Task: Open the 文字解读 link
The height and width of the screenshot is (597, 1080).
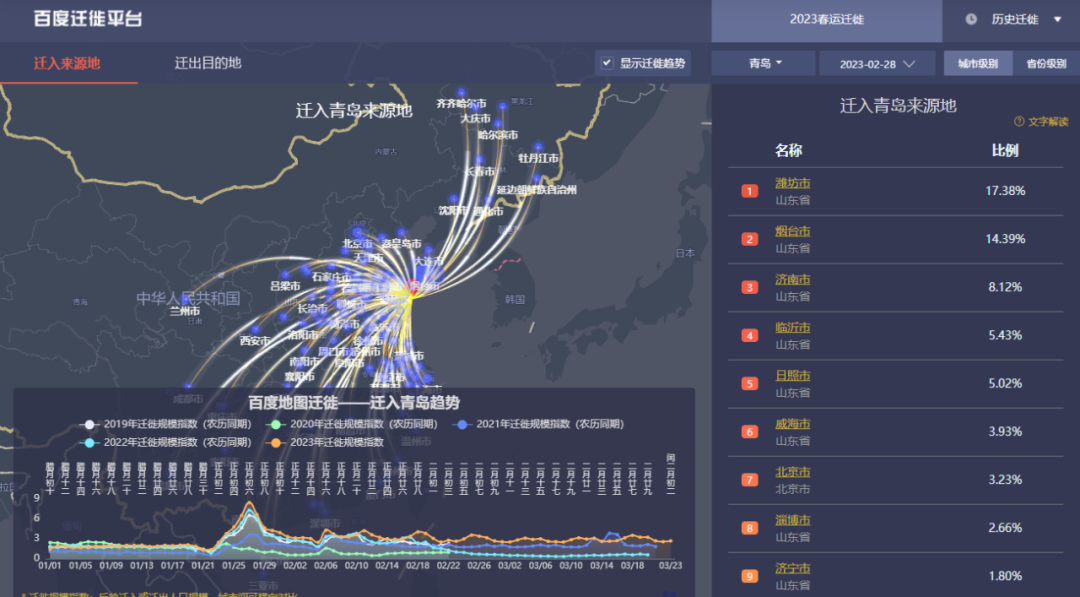Action: (x=1048, y=122)
